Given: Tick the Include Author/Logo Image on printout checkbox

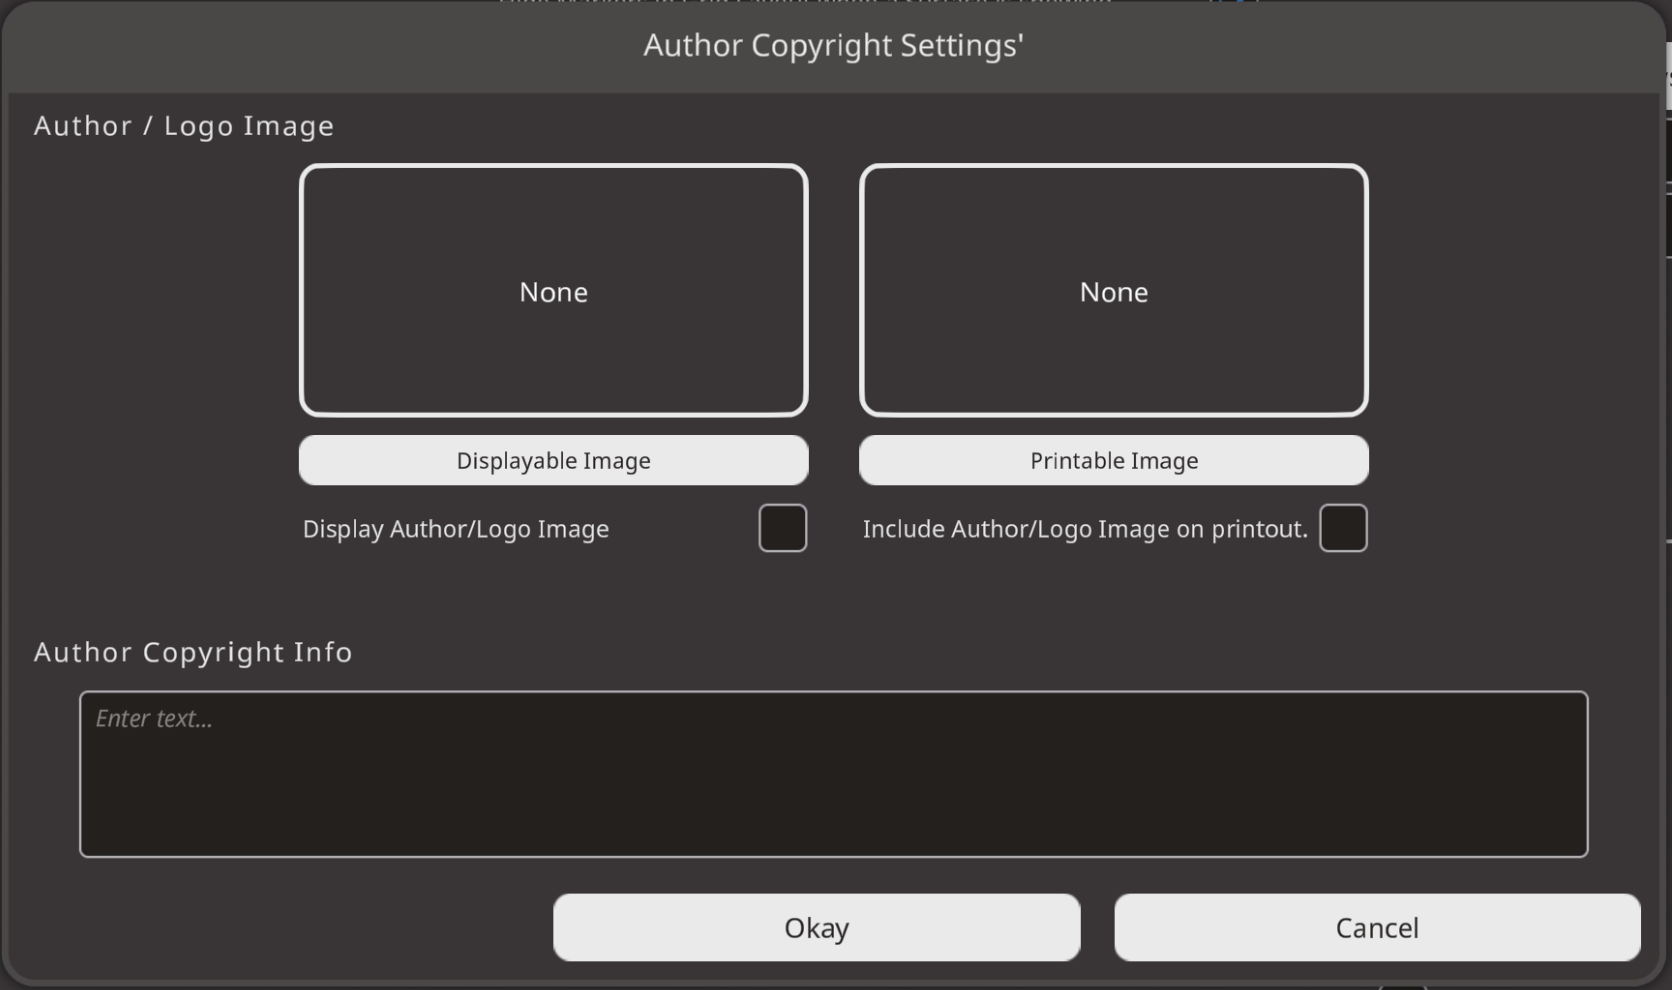Looking at the screenshot, I should [1342, 528].
